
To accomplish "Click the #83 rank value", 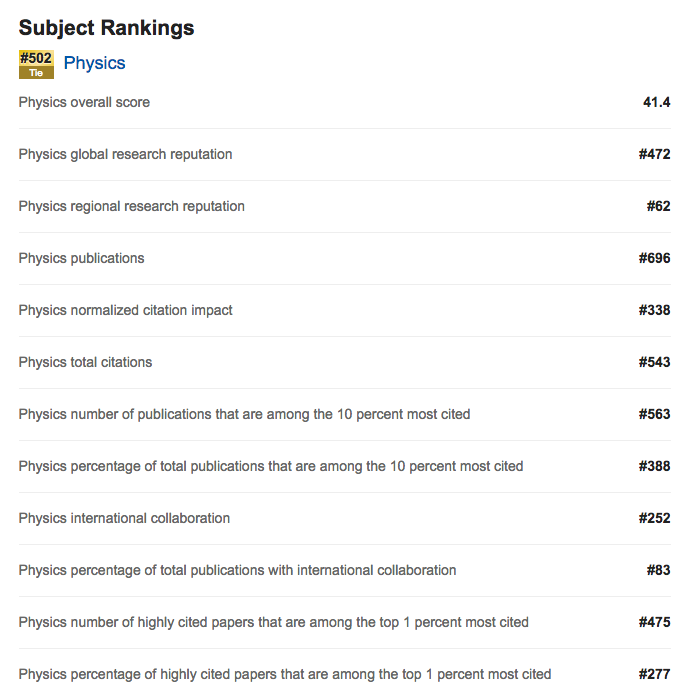I will click(x=658, y=570).
